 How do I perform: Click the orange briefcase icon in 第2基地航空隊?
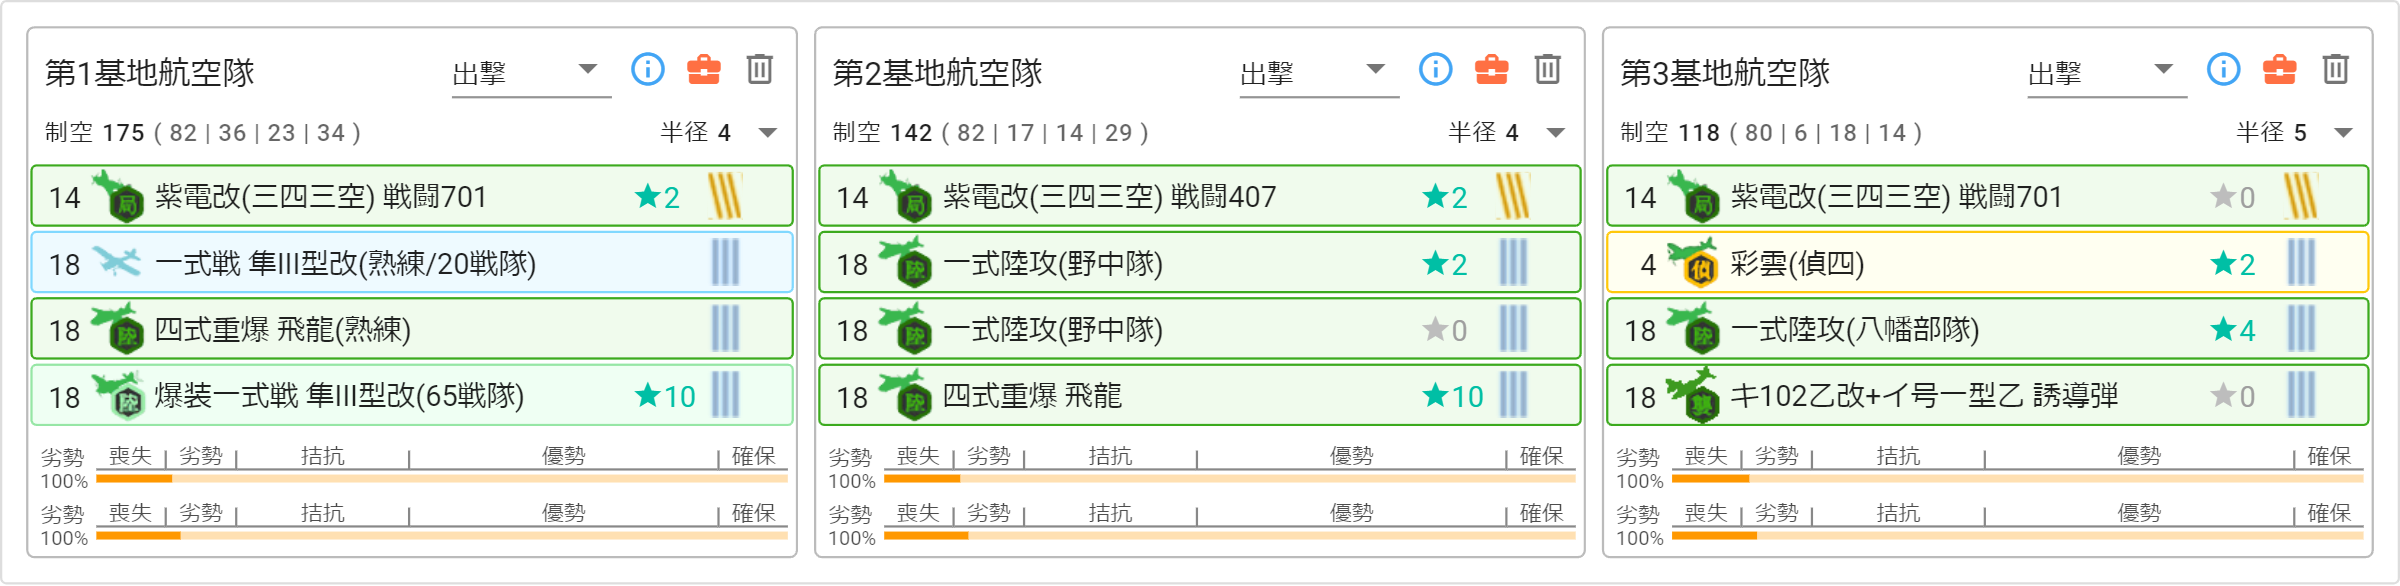click(x=1492, y=69)
